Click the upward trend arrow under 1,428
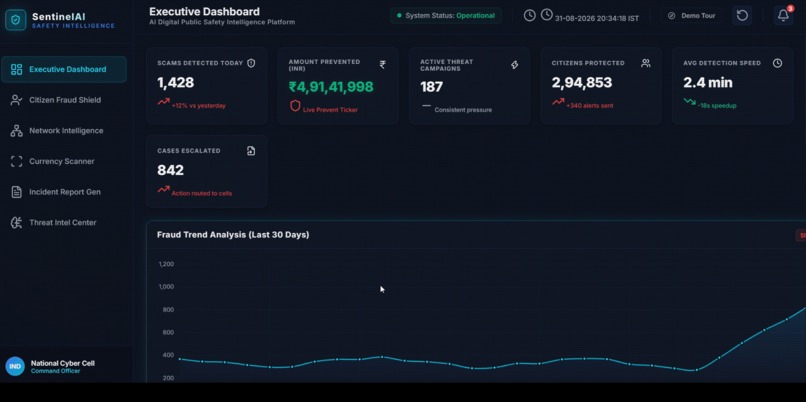This screenshot has width=806, height=402. tap(163, 102)
